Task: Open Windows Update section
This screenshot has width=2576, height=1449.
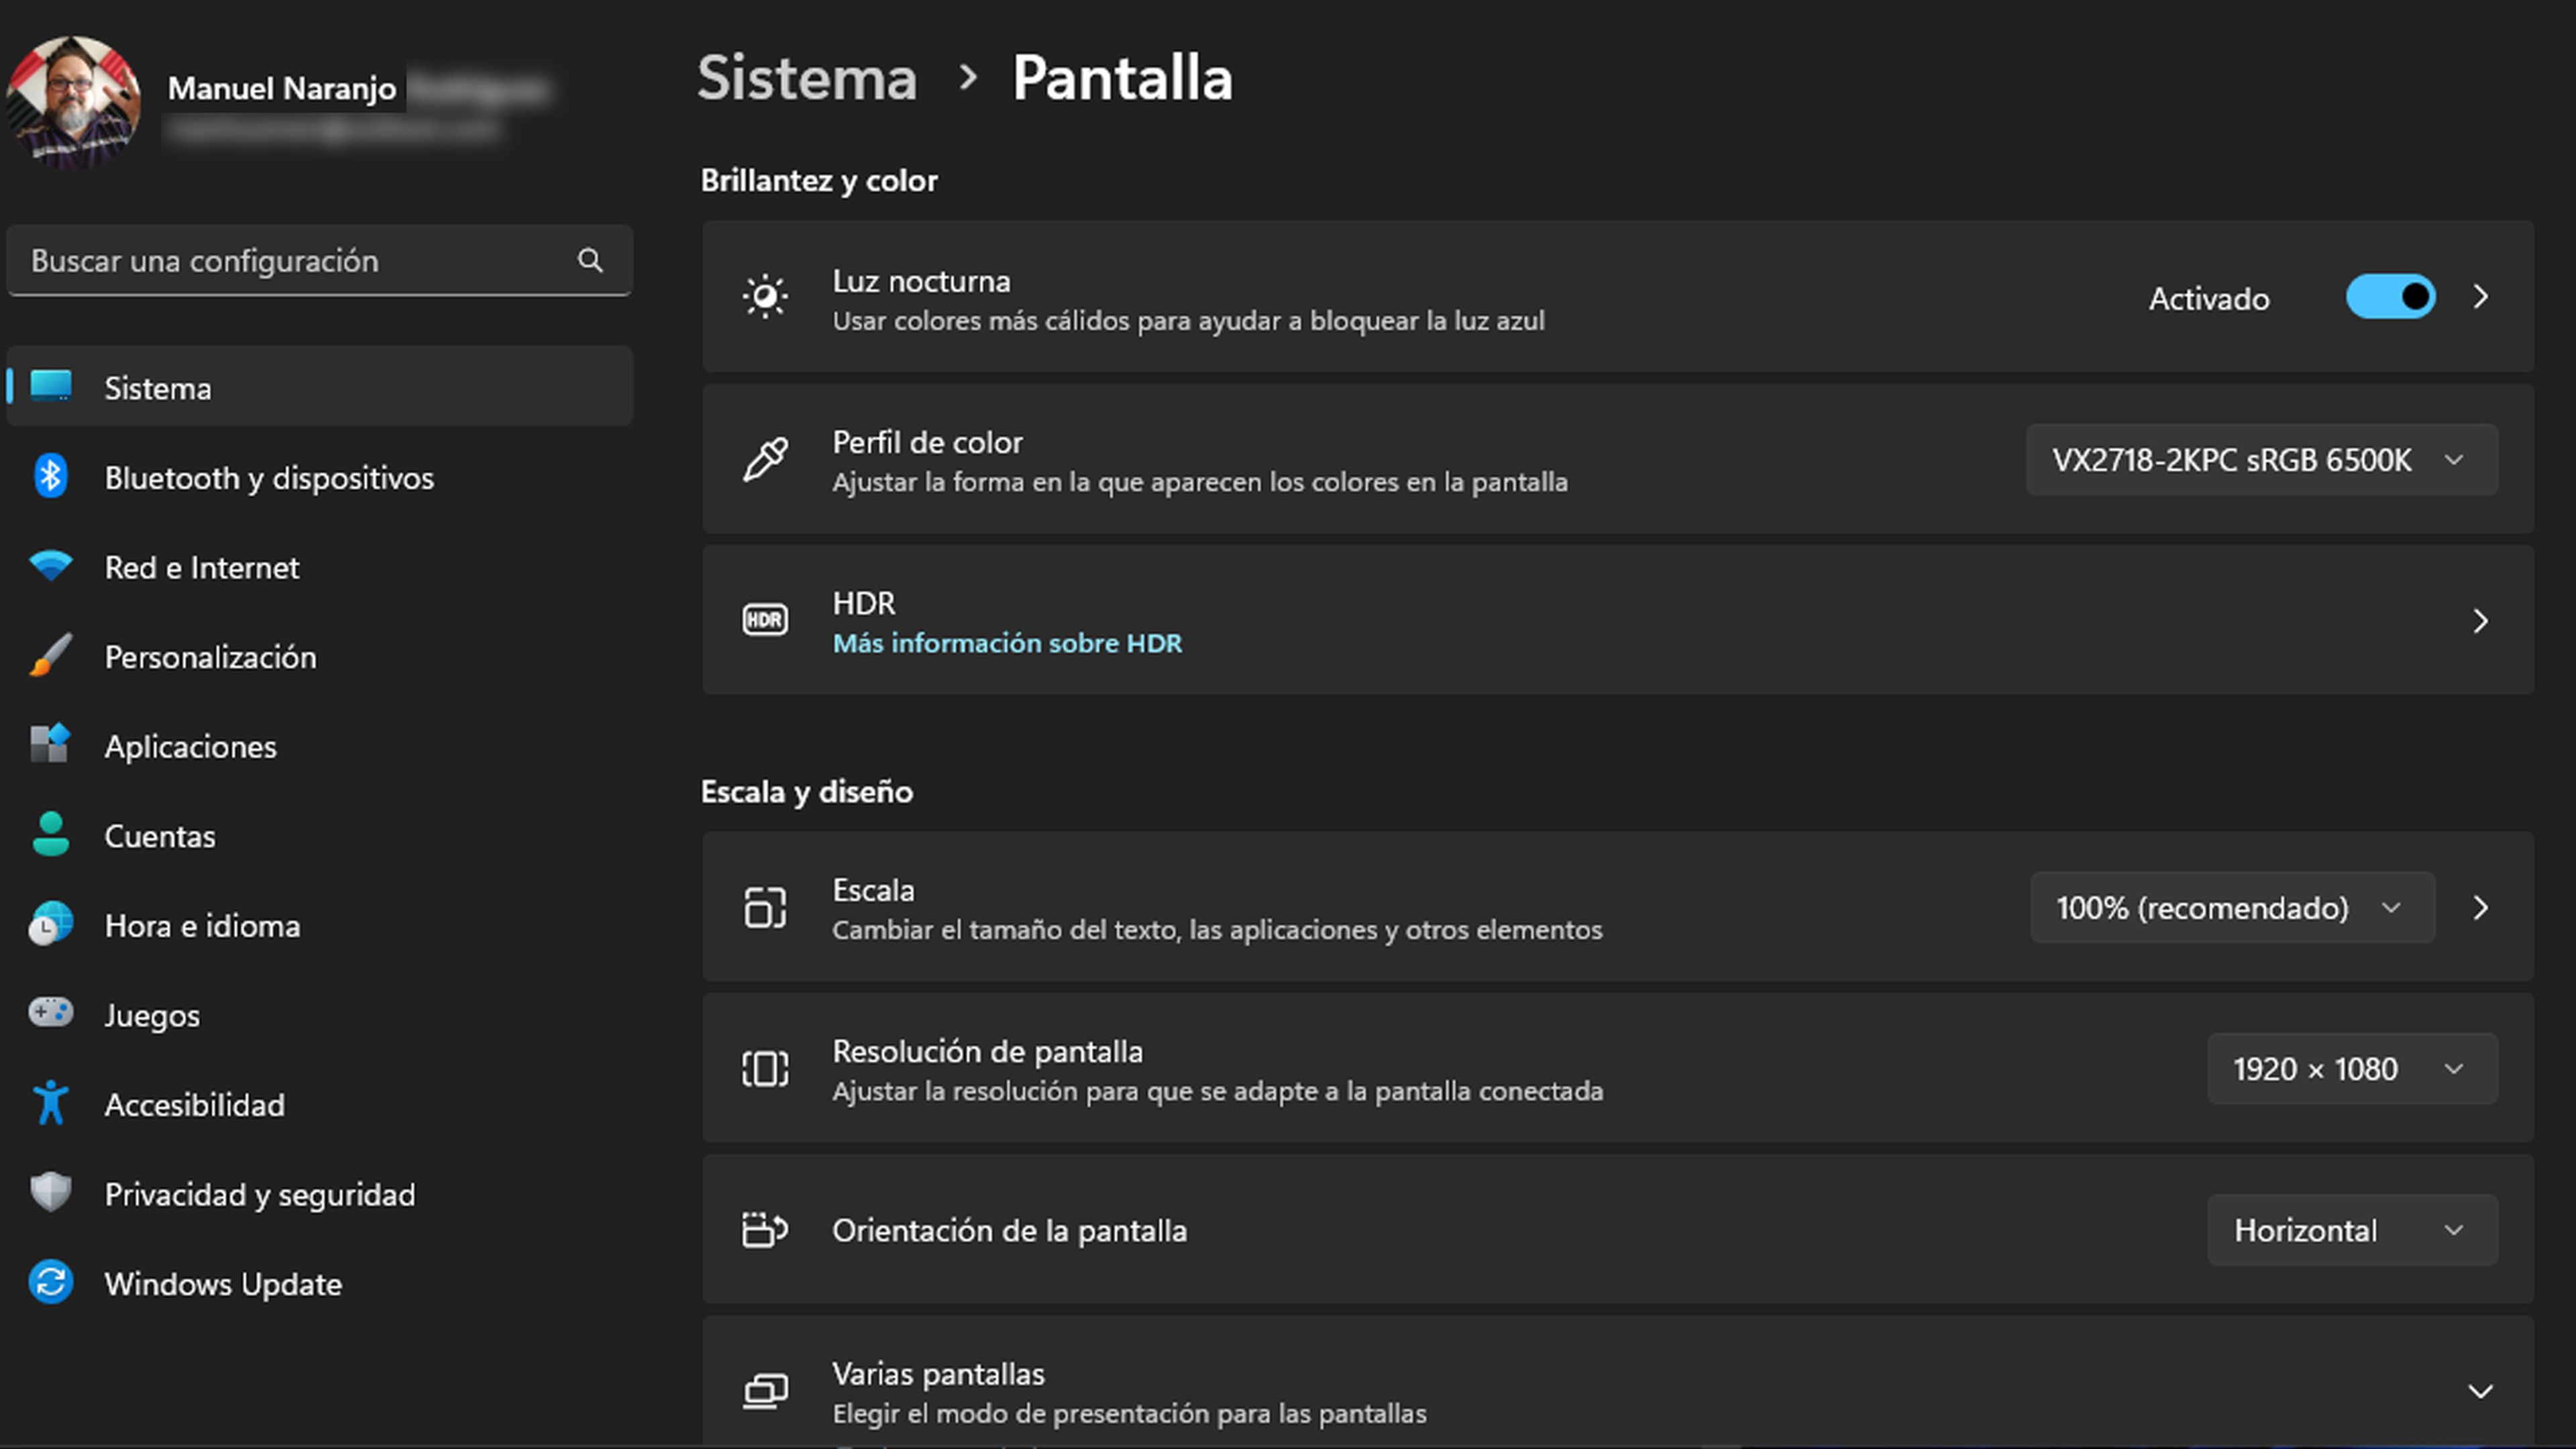Action: tap(320, 1283)
